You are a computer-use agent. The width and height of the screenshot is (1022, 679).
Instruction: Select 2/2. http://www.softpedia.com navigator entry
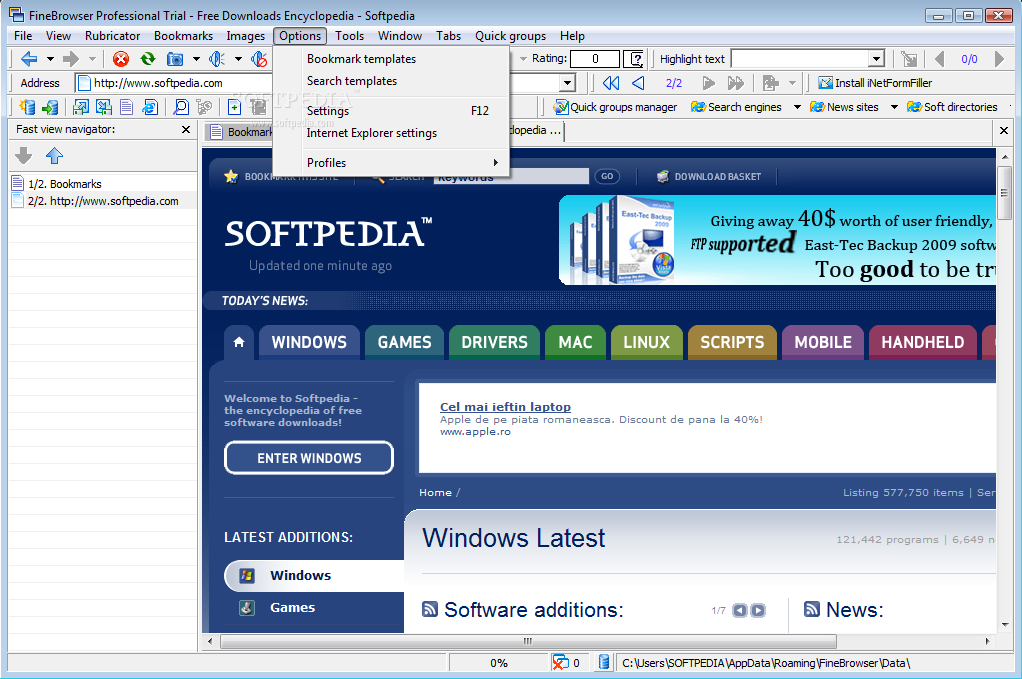coord(103,201)
